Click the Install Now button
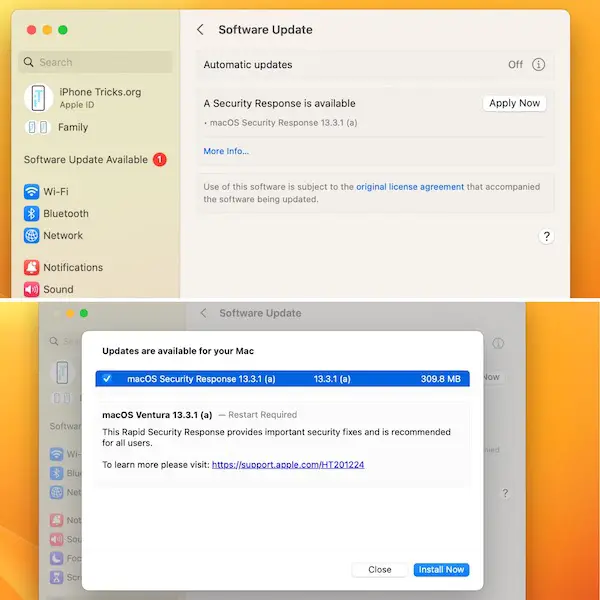This screenshot has width=600, height=600. coord(441,569)
